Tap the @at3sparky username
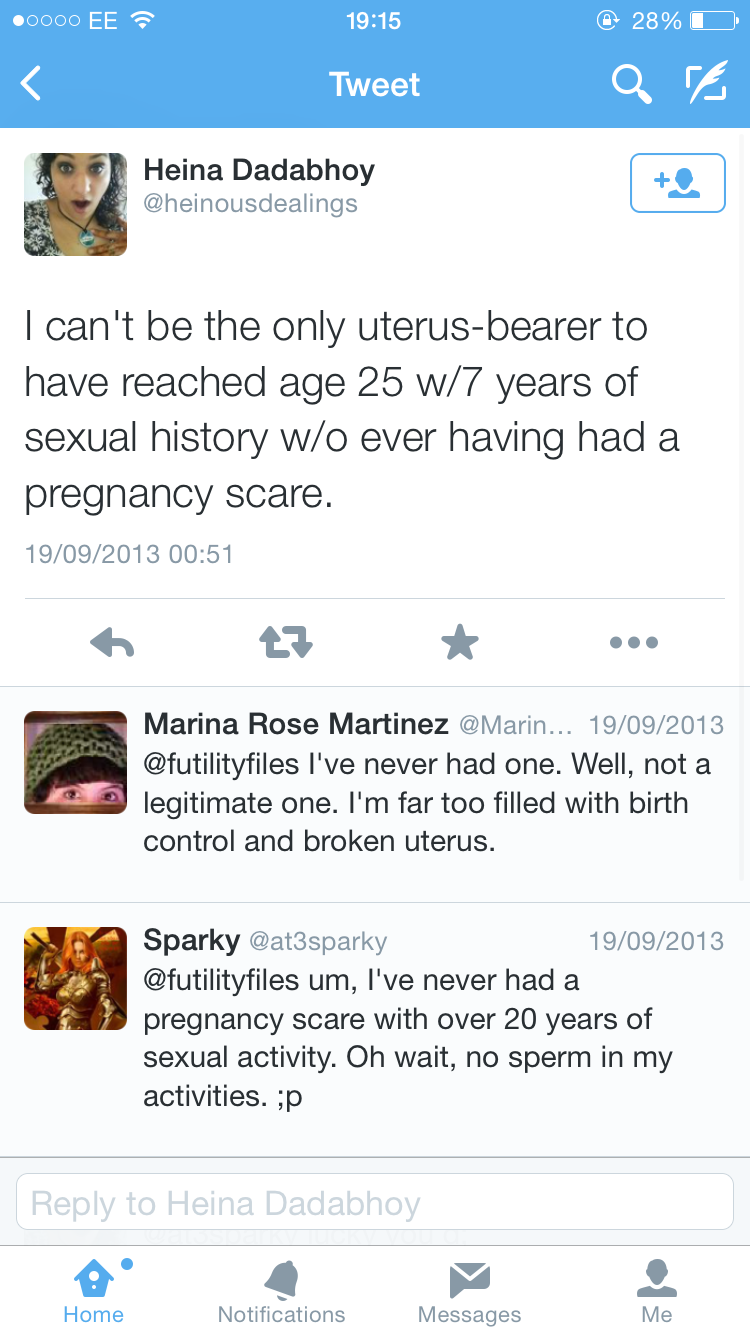Screen dimensions: 750x1334 click(x=317, y=942)
